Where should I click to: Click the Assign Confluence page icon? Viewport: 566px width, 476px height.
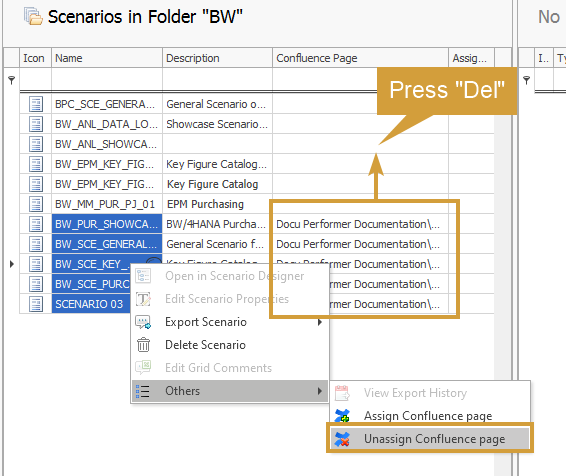342,416
